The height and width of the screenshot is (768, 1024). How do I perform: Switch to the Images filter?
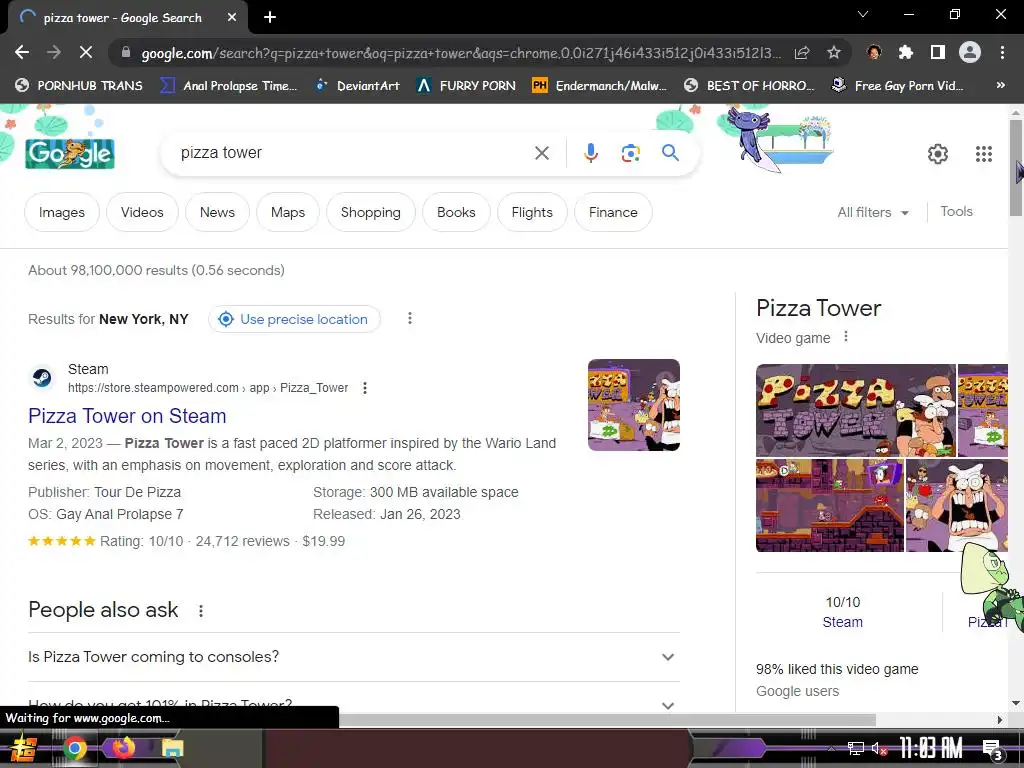click(x=62, y=212)
